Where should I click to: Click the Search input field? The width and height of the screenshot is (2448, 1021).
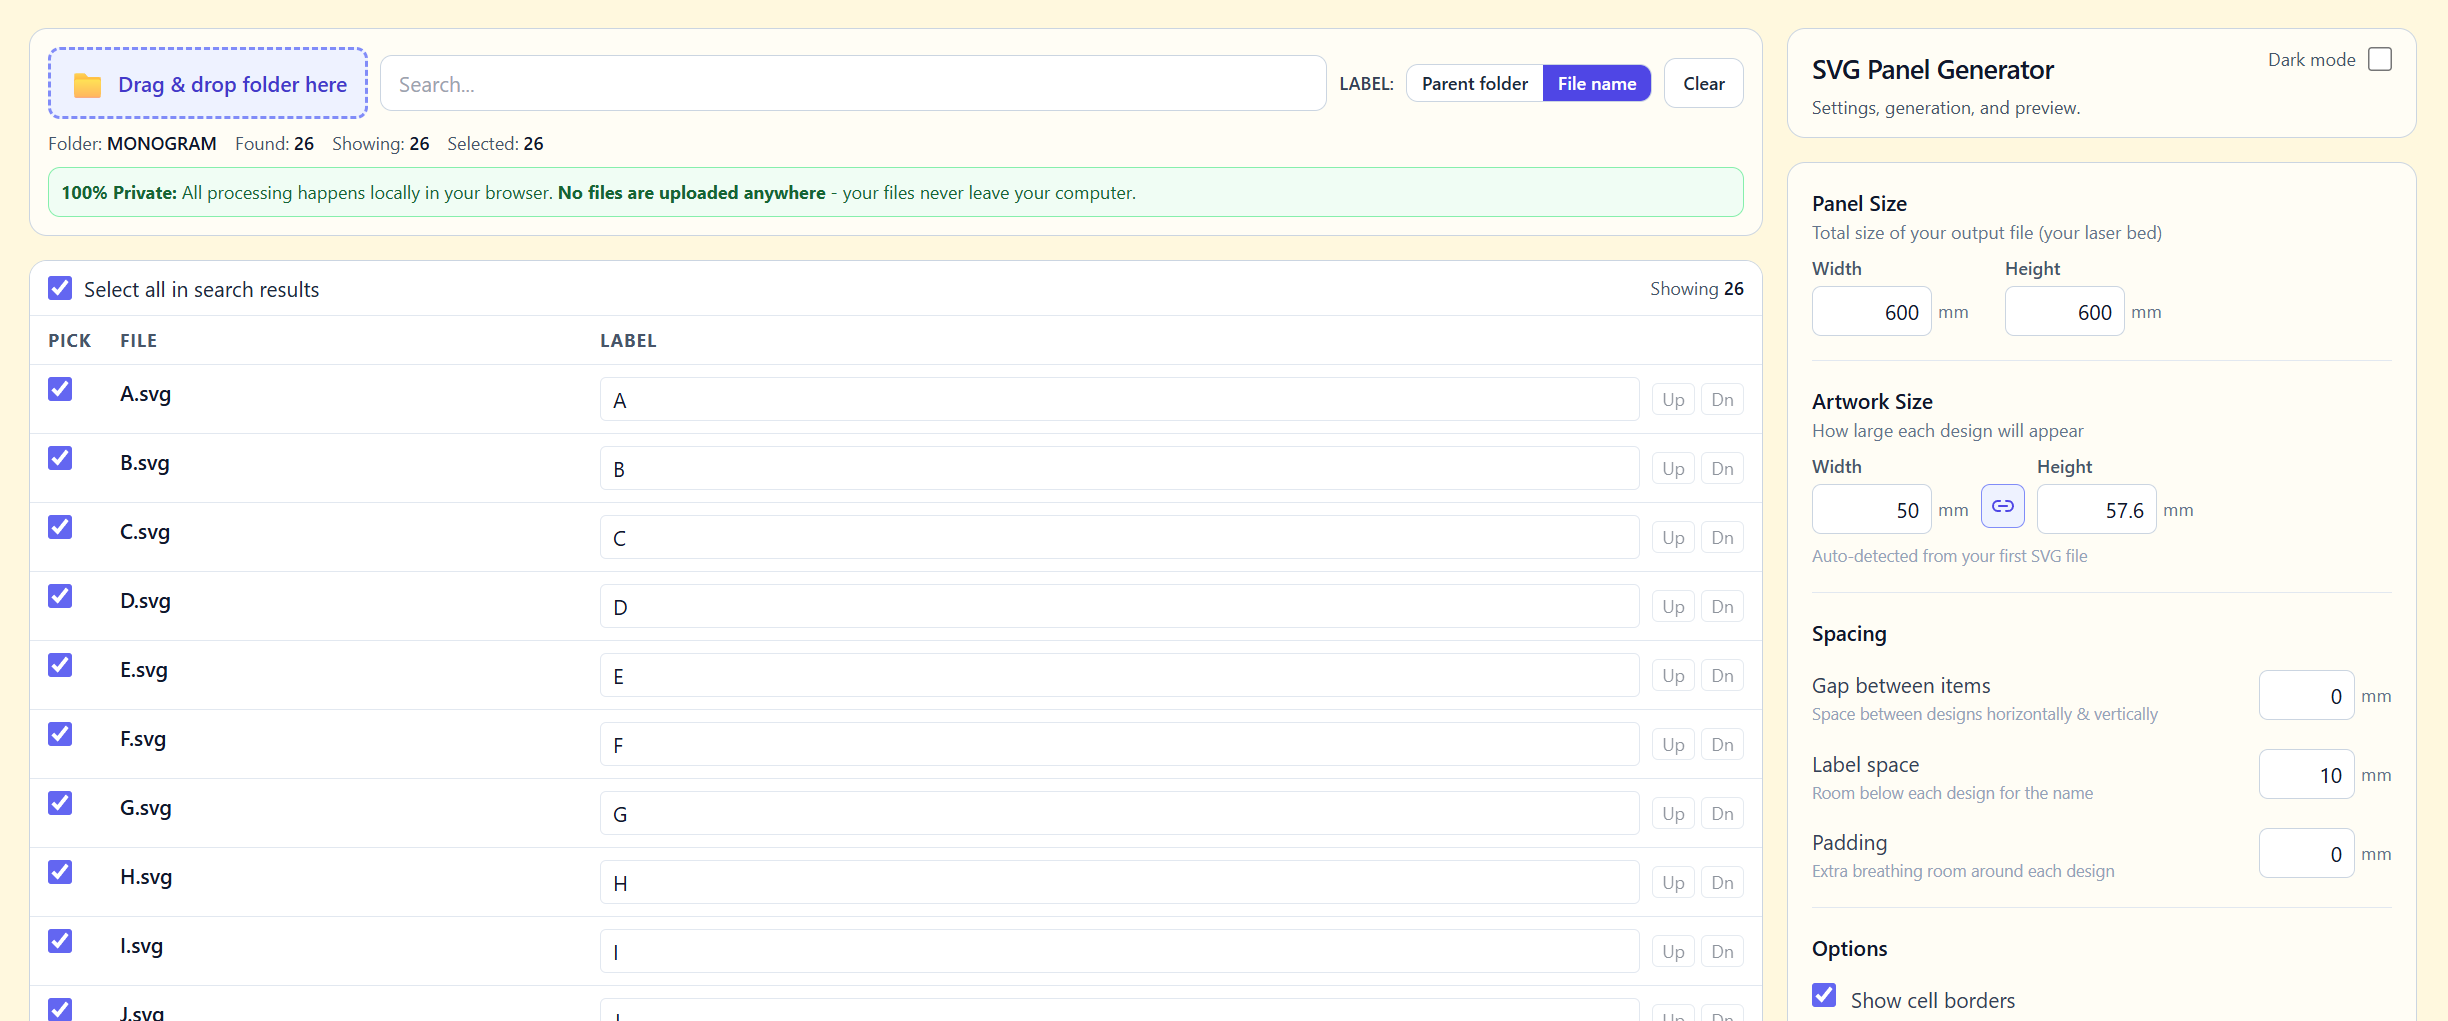pos(853,84)
